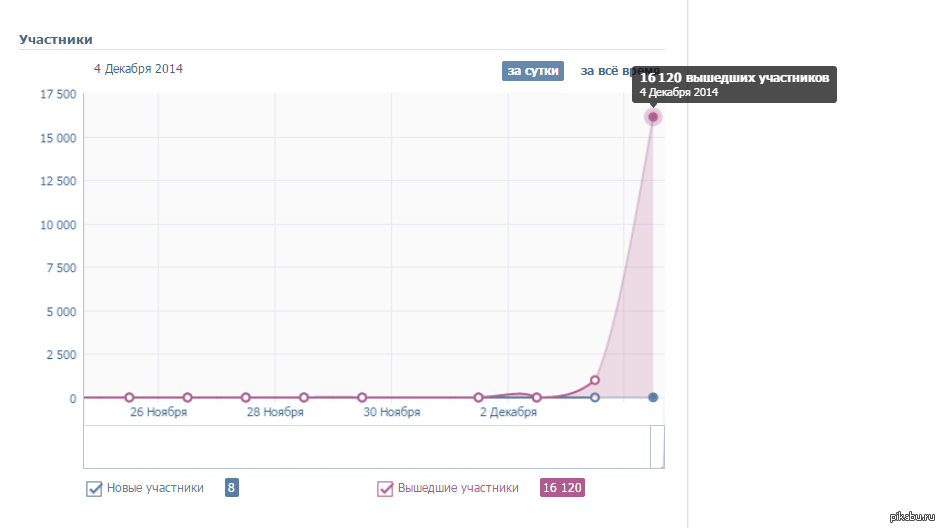The image size is (940, 528).
Task: Click the 26 Ноября axis label
Action: 158,412
